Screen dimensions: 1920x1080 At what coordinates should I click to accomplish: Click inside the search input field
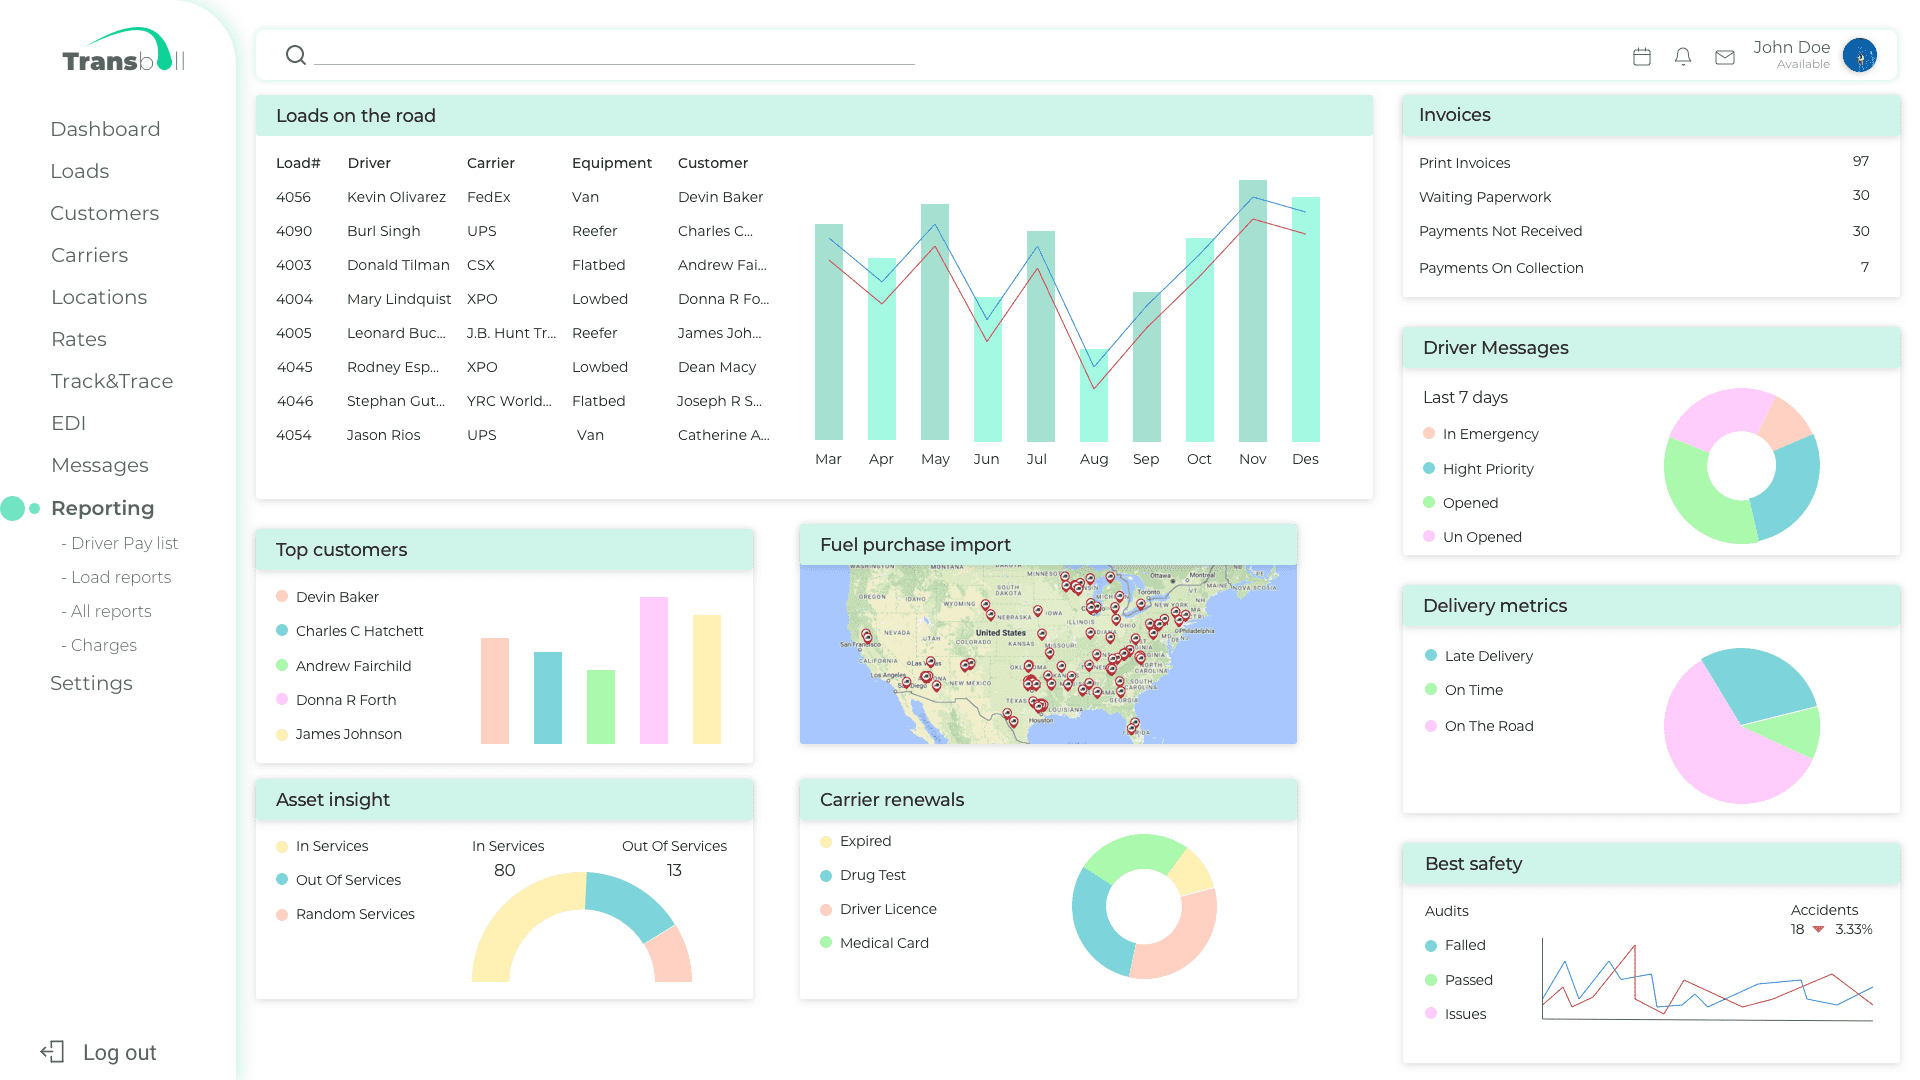tap(614, 55)
